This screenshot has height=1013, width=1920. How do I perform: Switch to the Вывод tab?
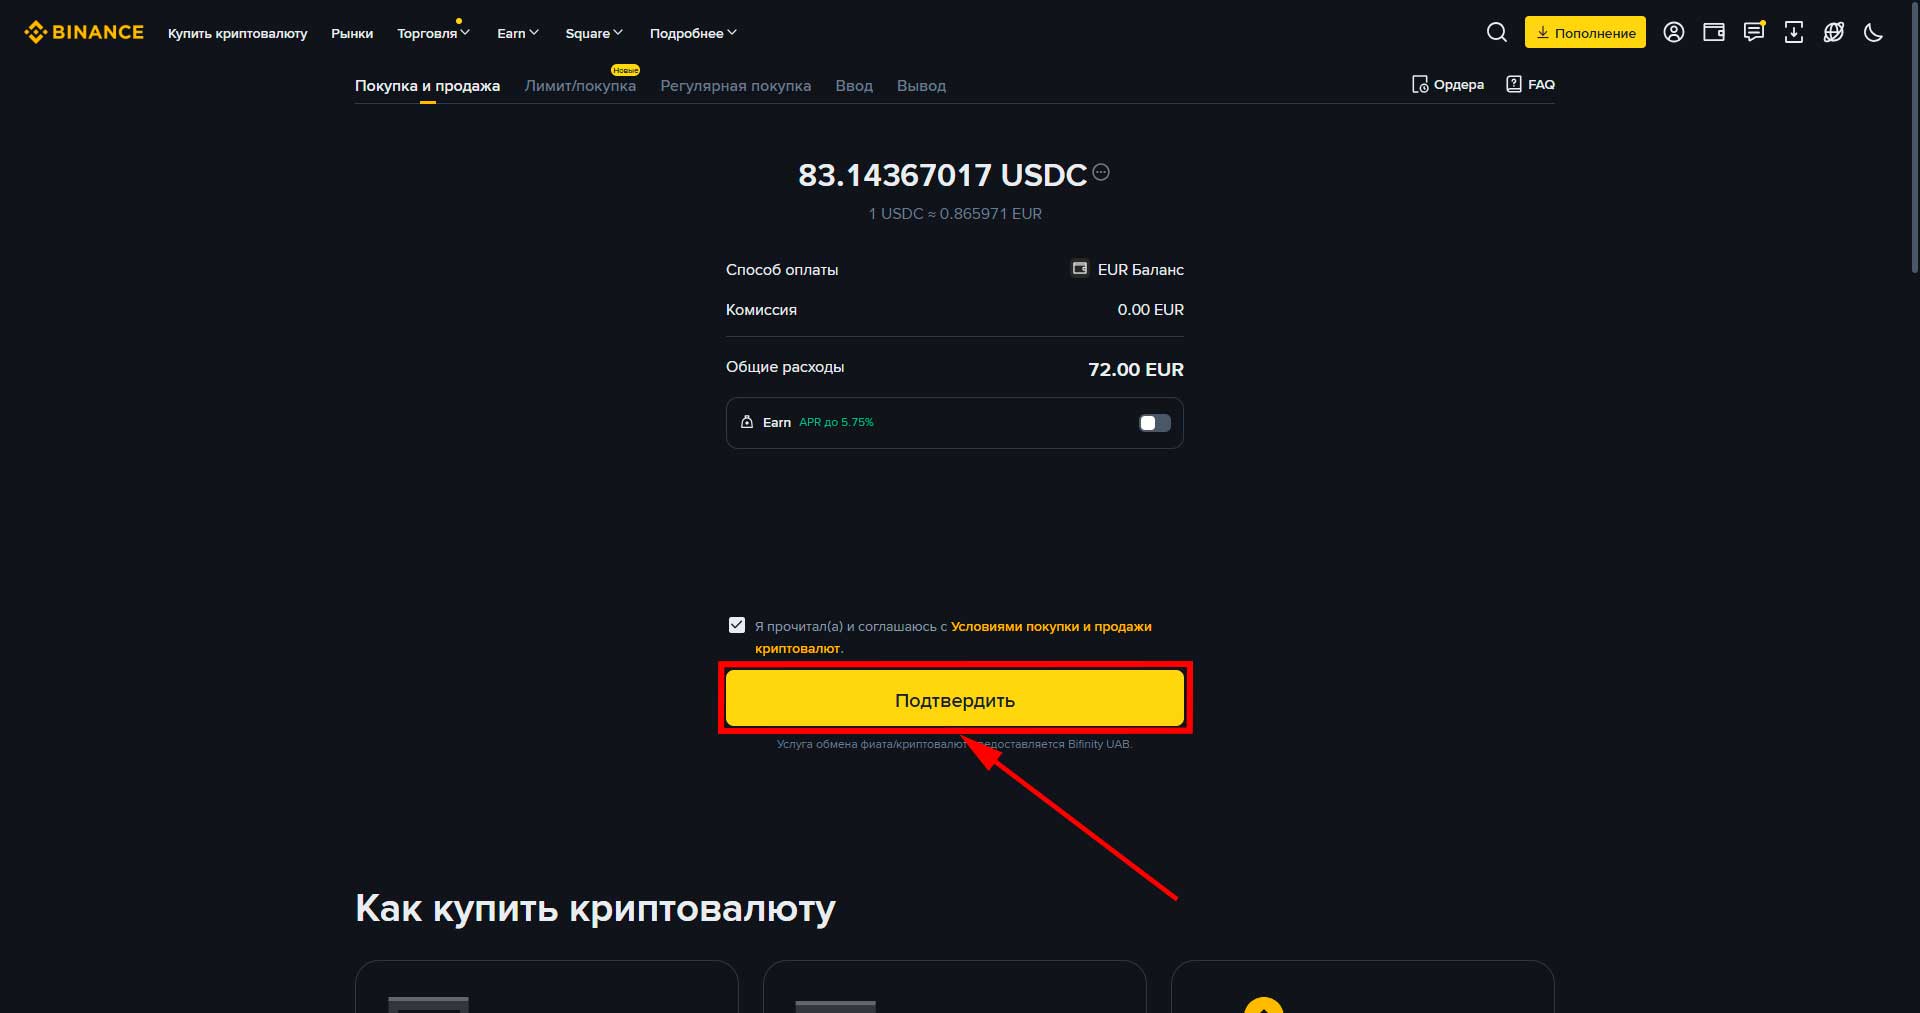tap(921, 85)
